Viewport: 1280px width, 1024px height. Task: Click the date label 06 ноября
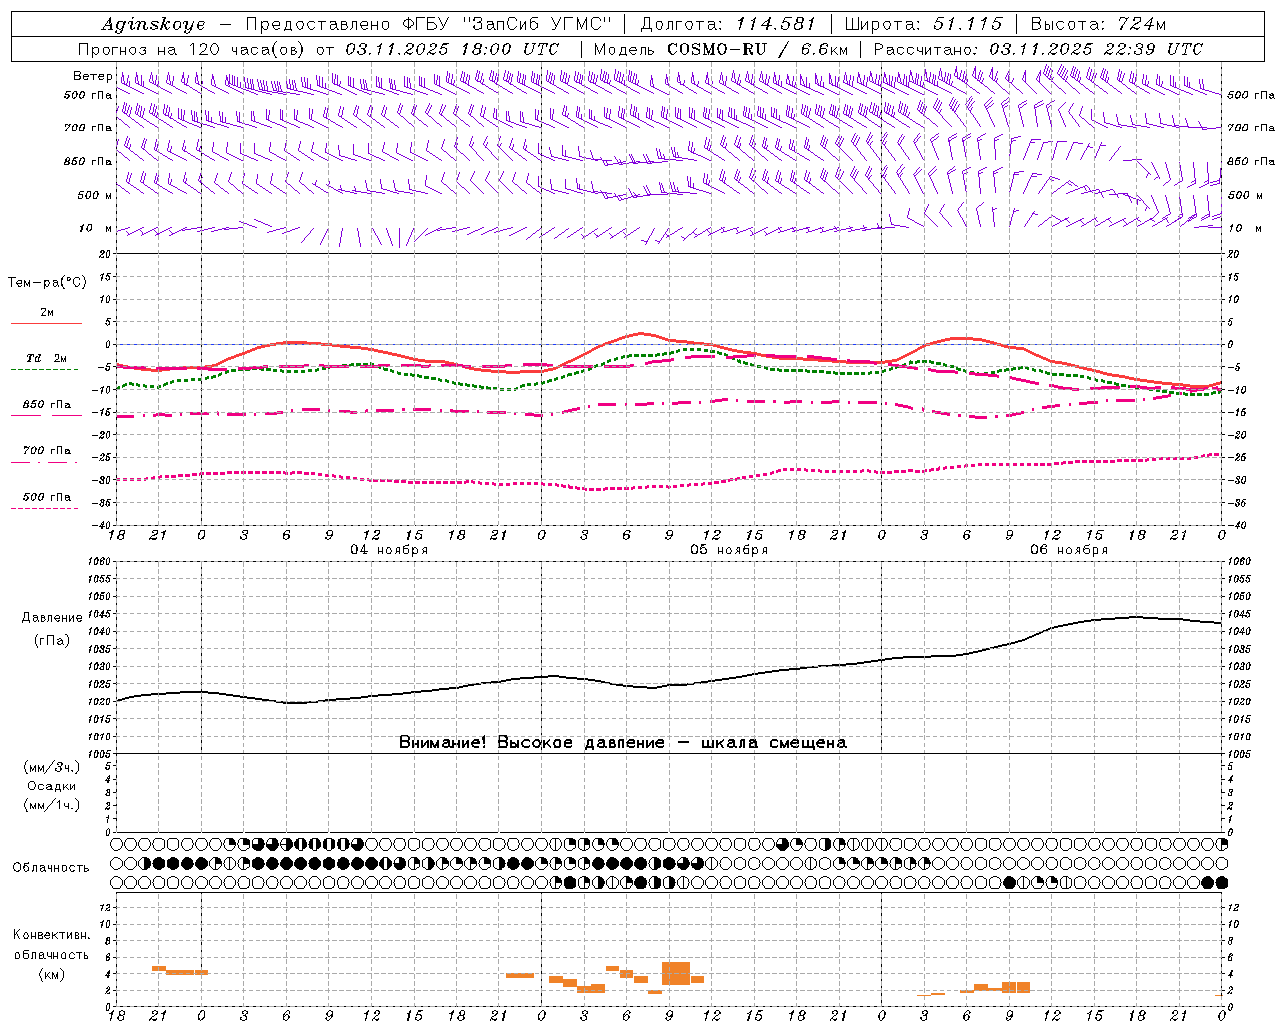[x=1069, y=550]
